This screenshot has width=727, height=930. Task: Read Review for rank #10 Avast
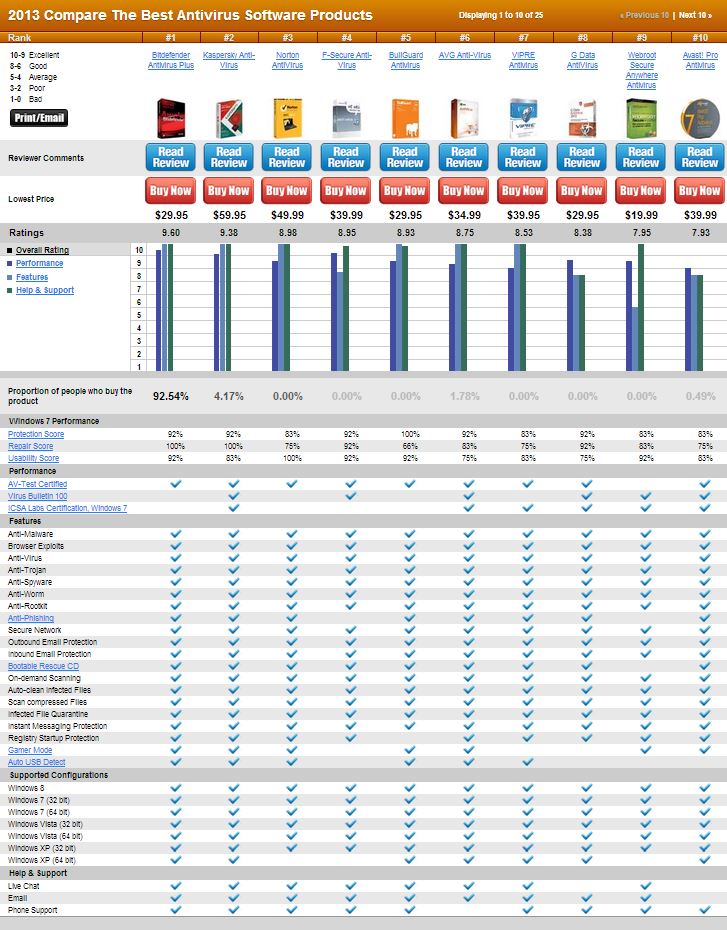point(700,157)
